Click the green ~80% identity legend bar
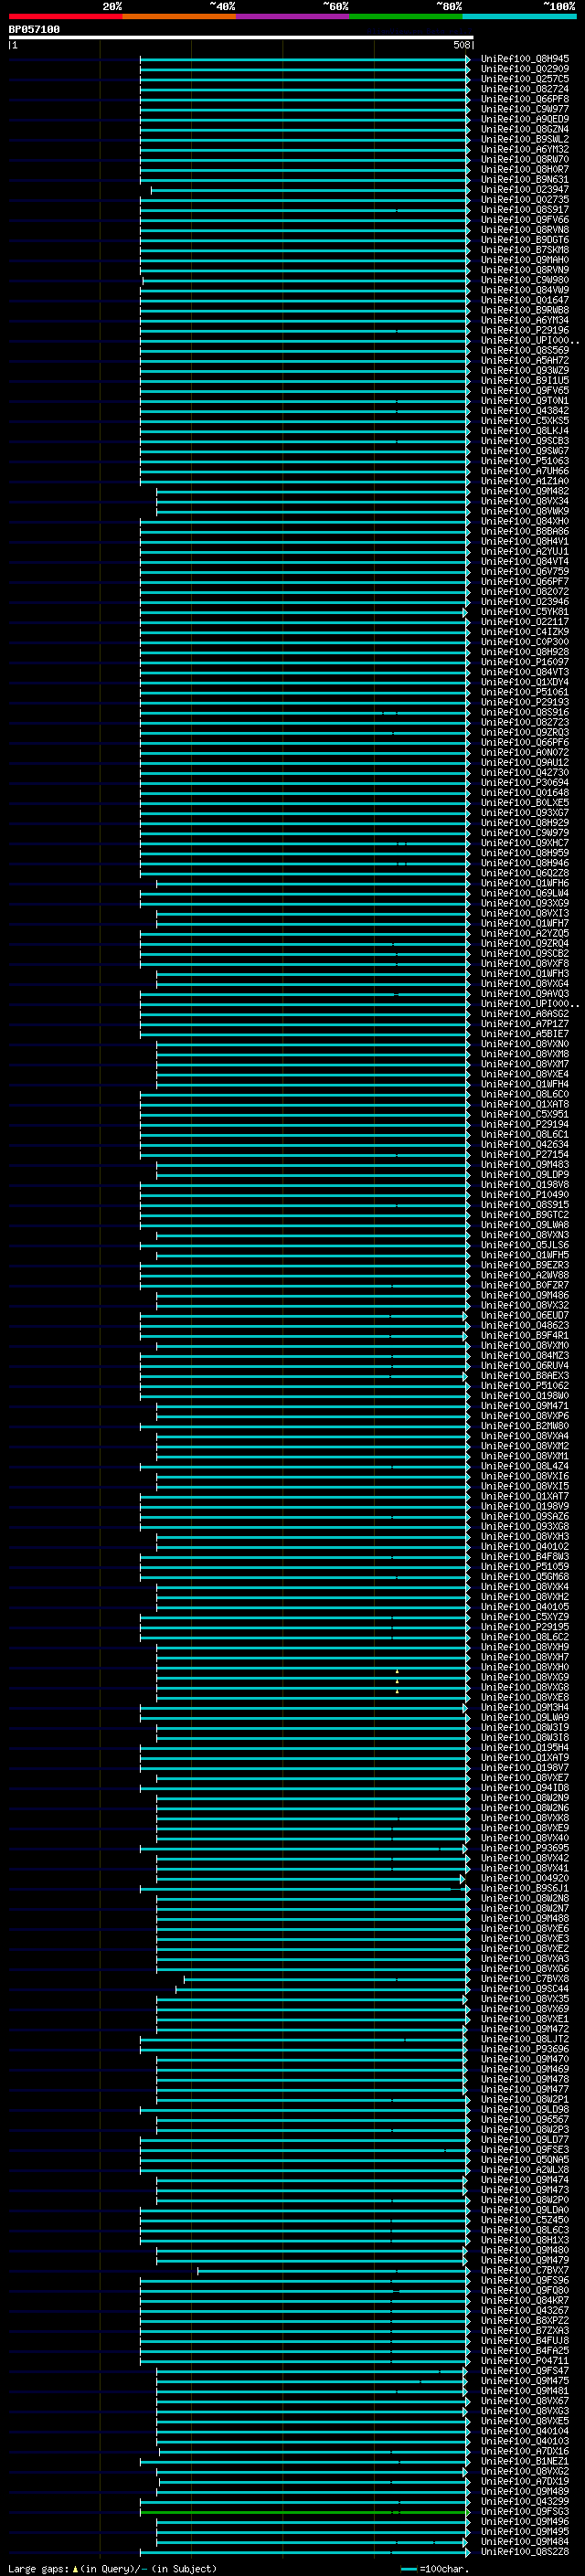The height and width of the screenshot is (2576, 585). 406,16
